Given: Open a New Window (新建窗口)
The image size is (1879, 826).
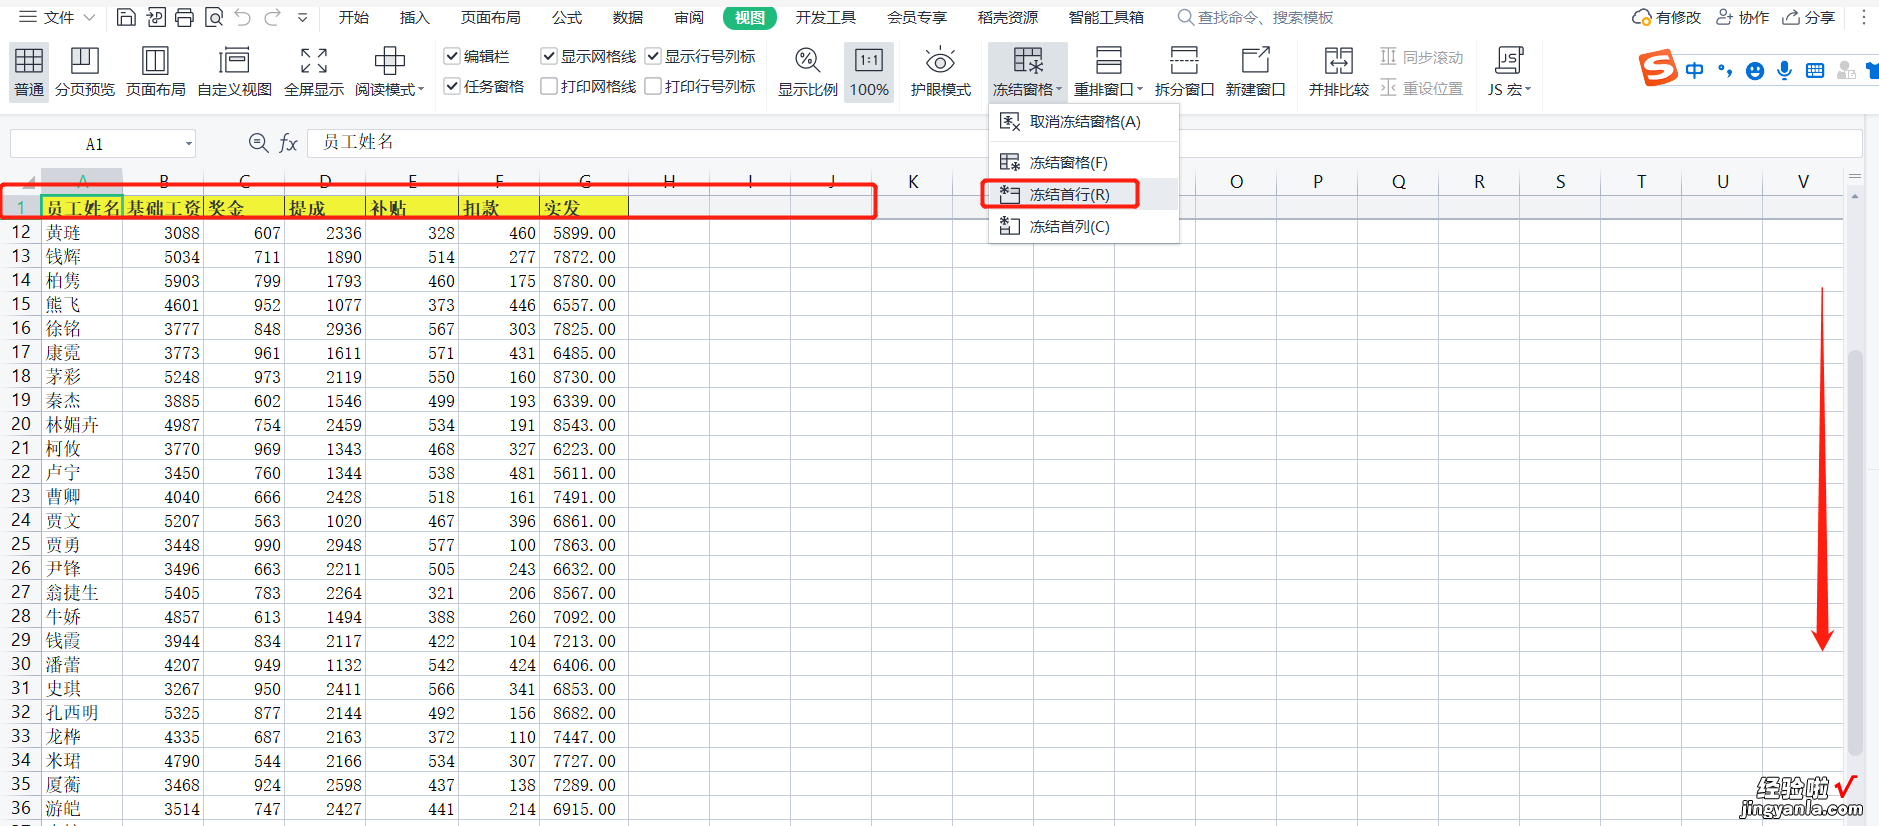Looking at the screenshot, I should point(1255,71).
